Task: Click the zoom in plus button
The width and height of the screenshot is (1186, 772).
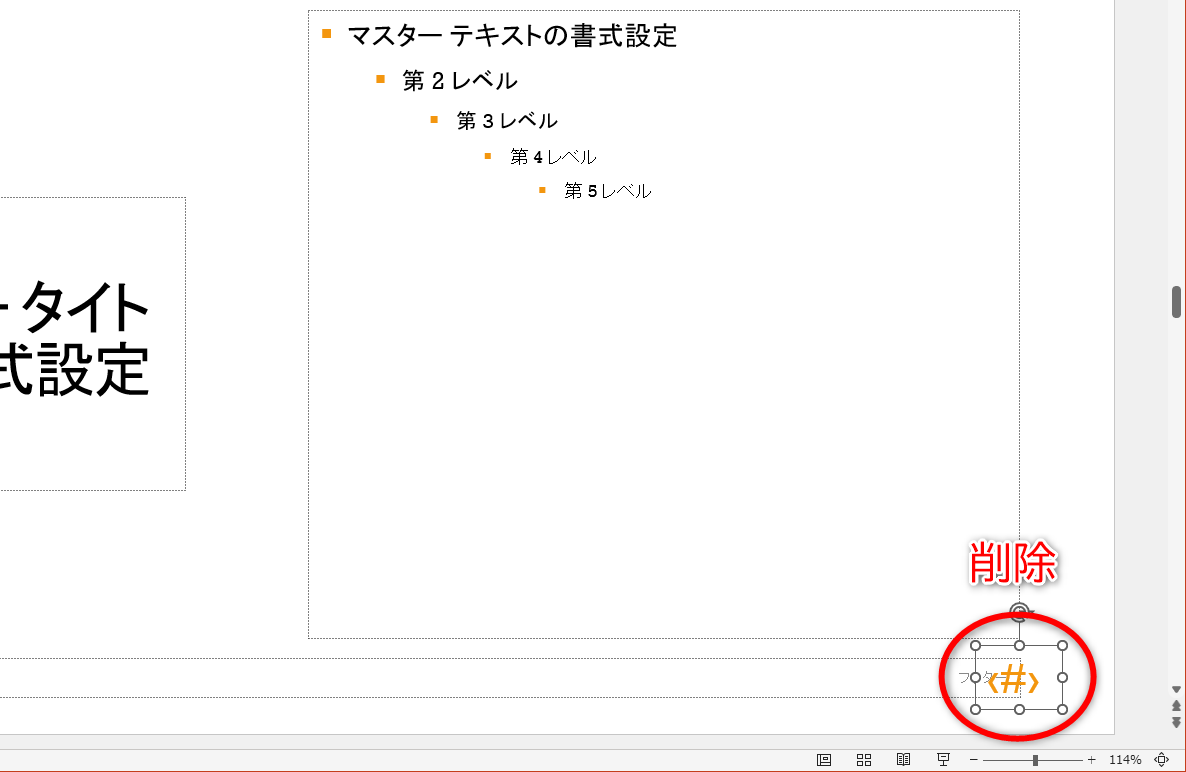Action: (x=1091, y=760)
